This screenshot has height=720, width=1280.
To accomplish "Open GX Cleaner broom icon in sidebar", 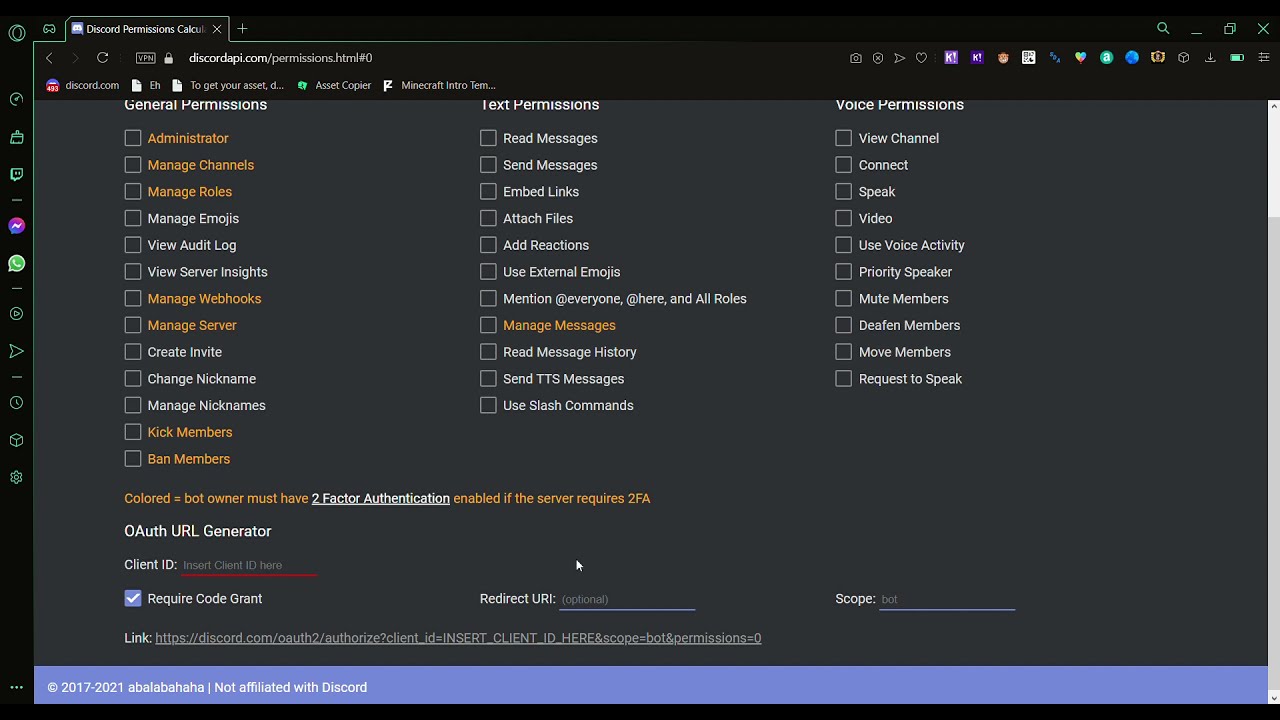I will pyautogui.click(x=16, y=137).
